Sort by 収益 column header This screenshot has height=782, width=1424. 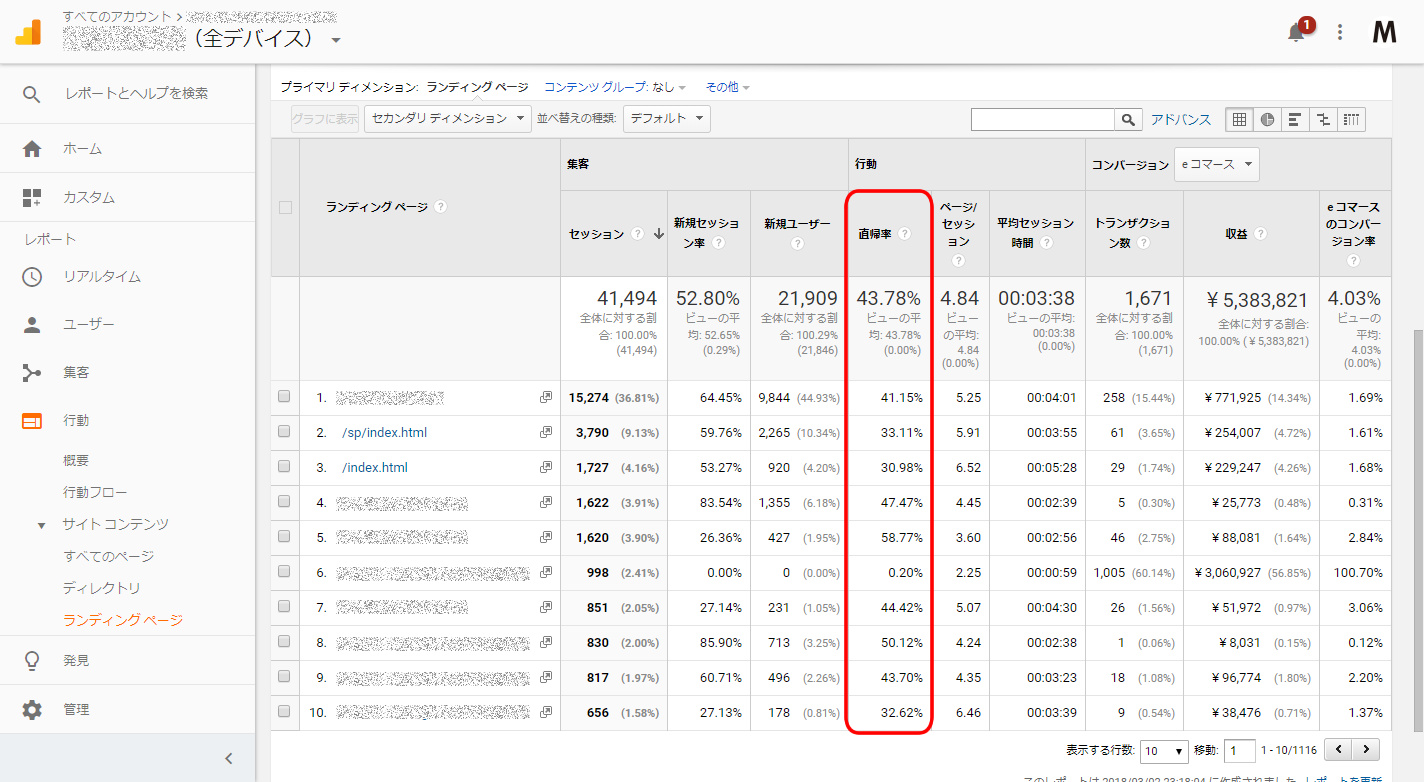point(1236,233)
